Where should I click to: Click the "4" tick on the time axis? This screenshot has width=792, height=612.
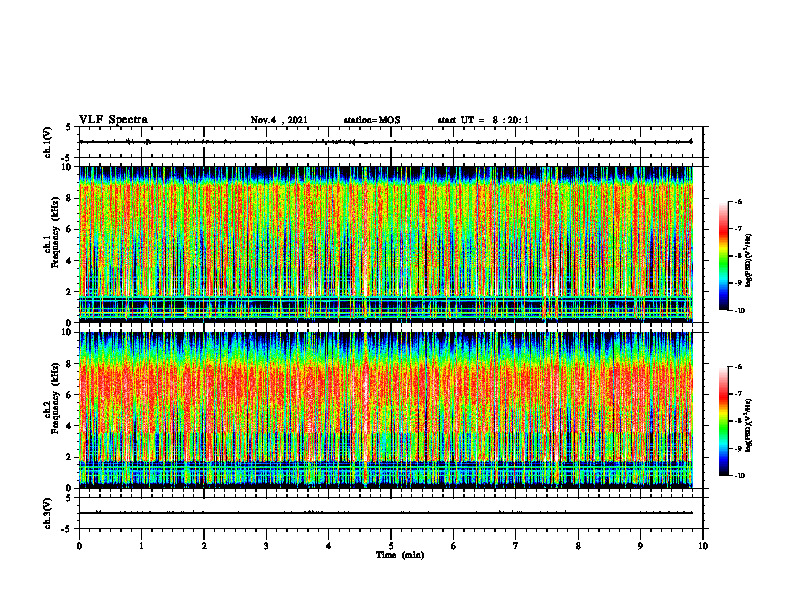(329, 546)
